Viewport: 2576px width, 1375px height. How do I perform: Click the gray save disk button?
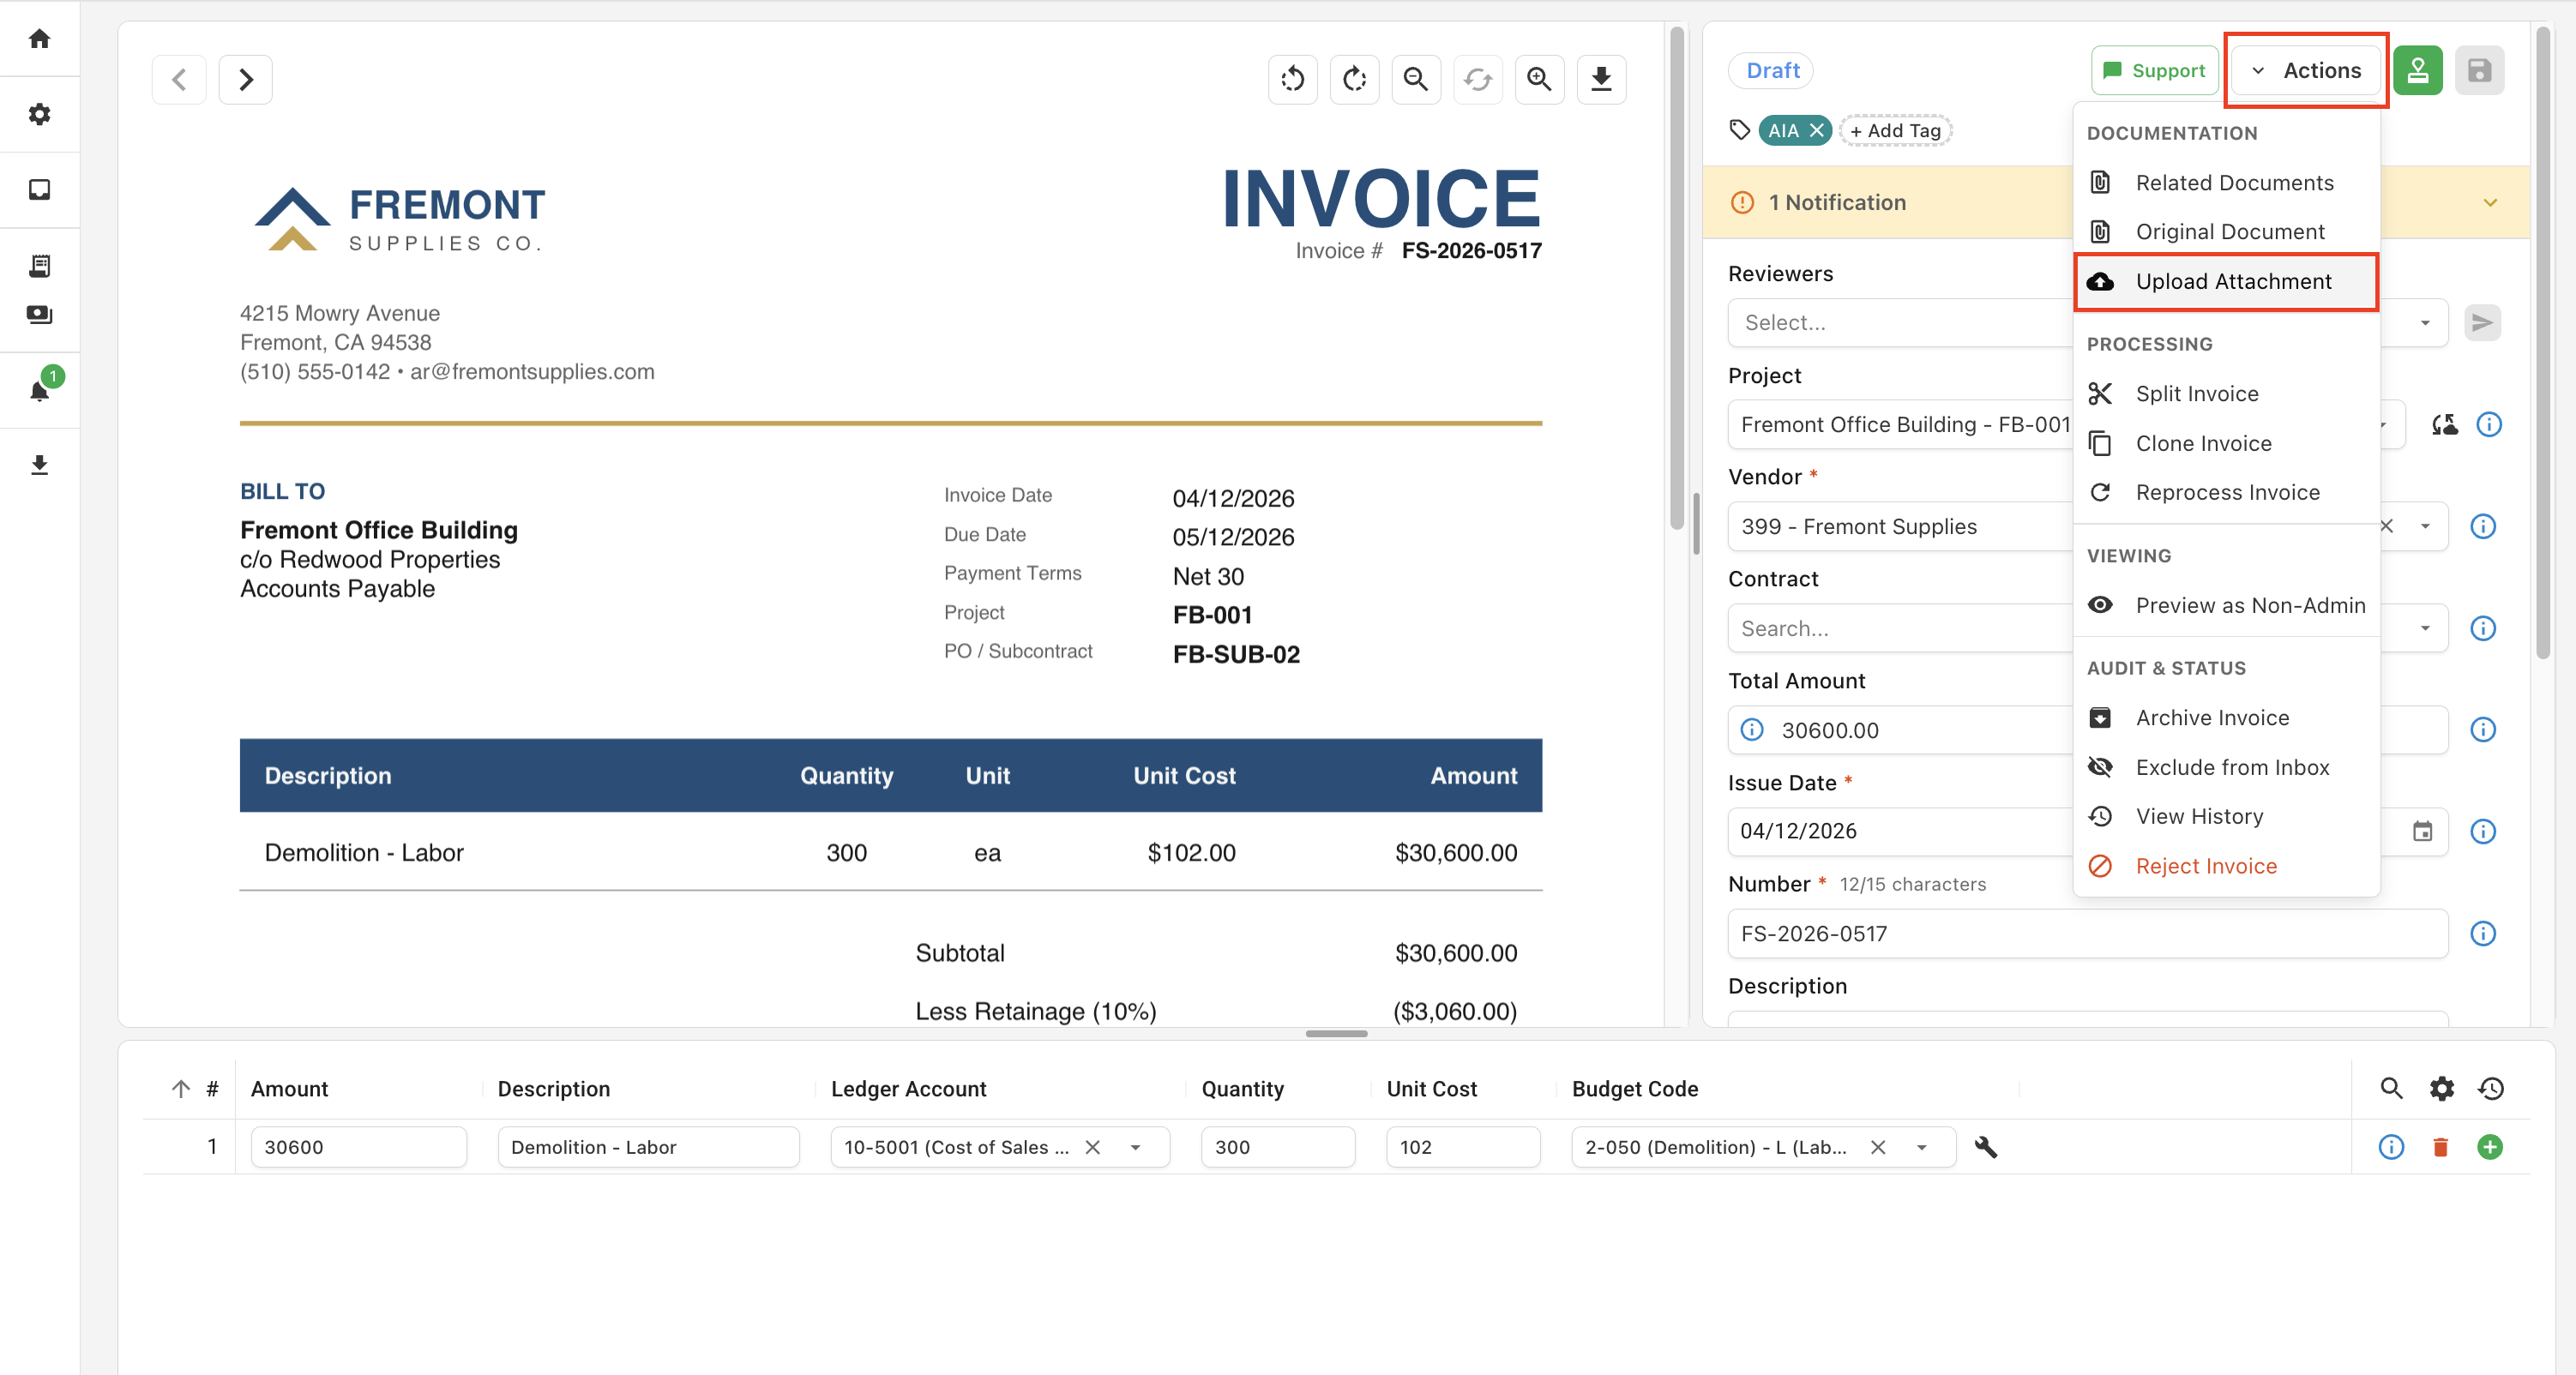point(2479,70)
